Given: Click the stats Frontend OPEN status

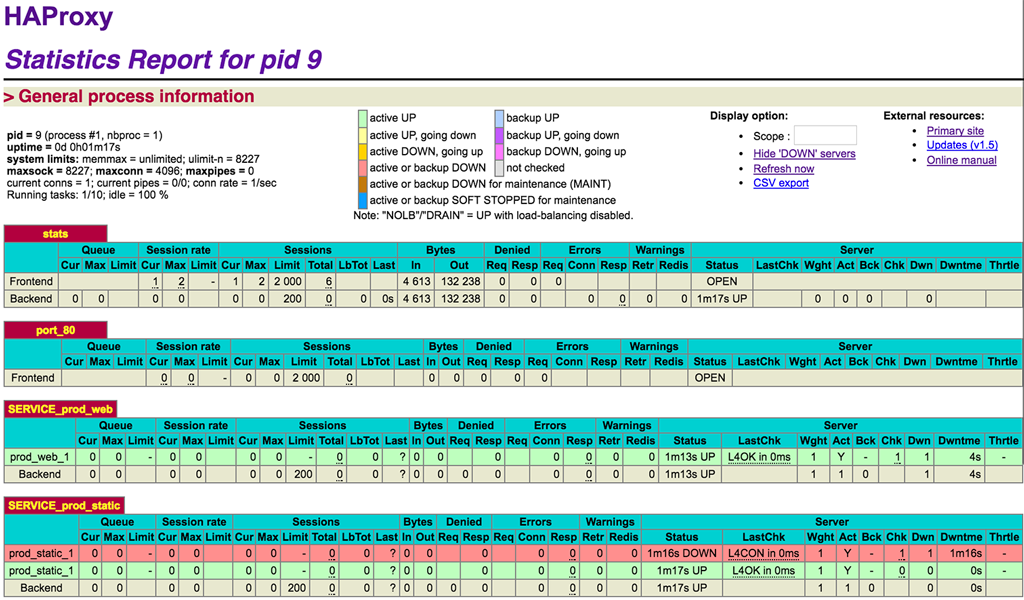Looking at the screenshot, I should click(x=722, y=281).
